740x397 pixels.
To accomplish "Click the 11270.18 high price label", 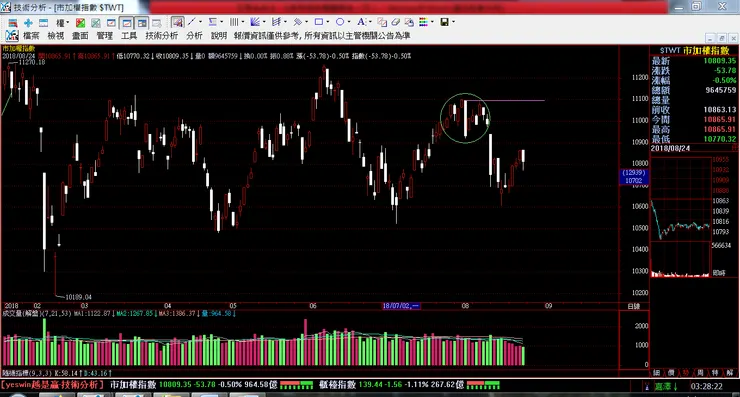I will [32, 62].
